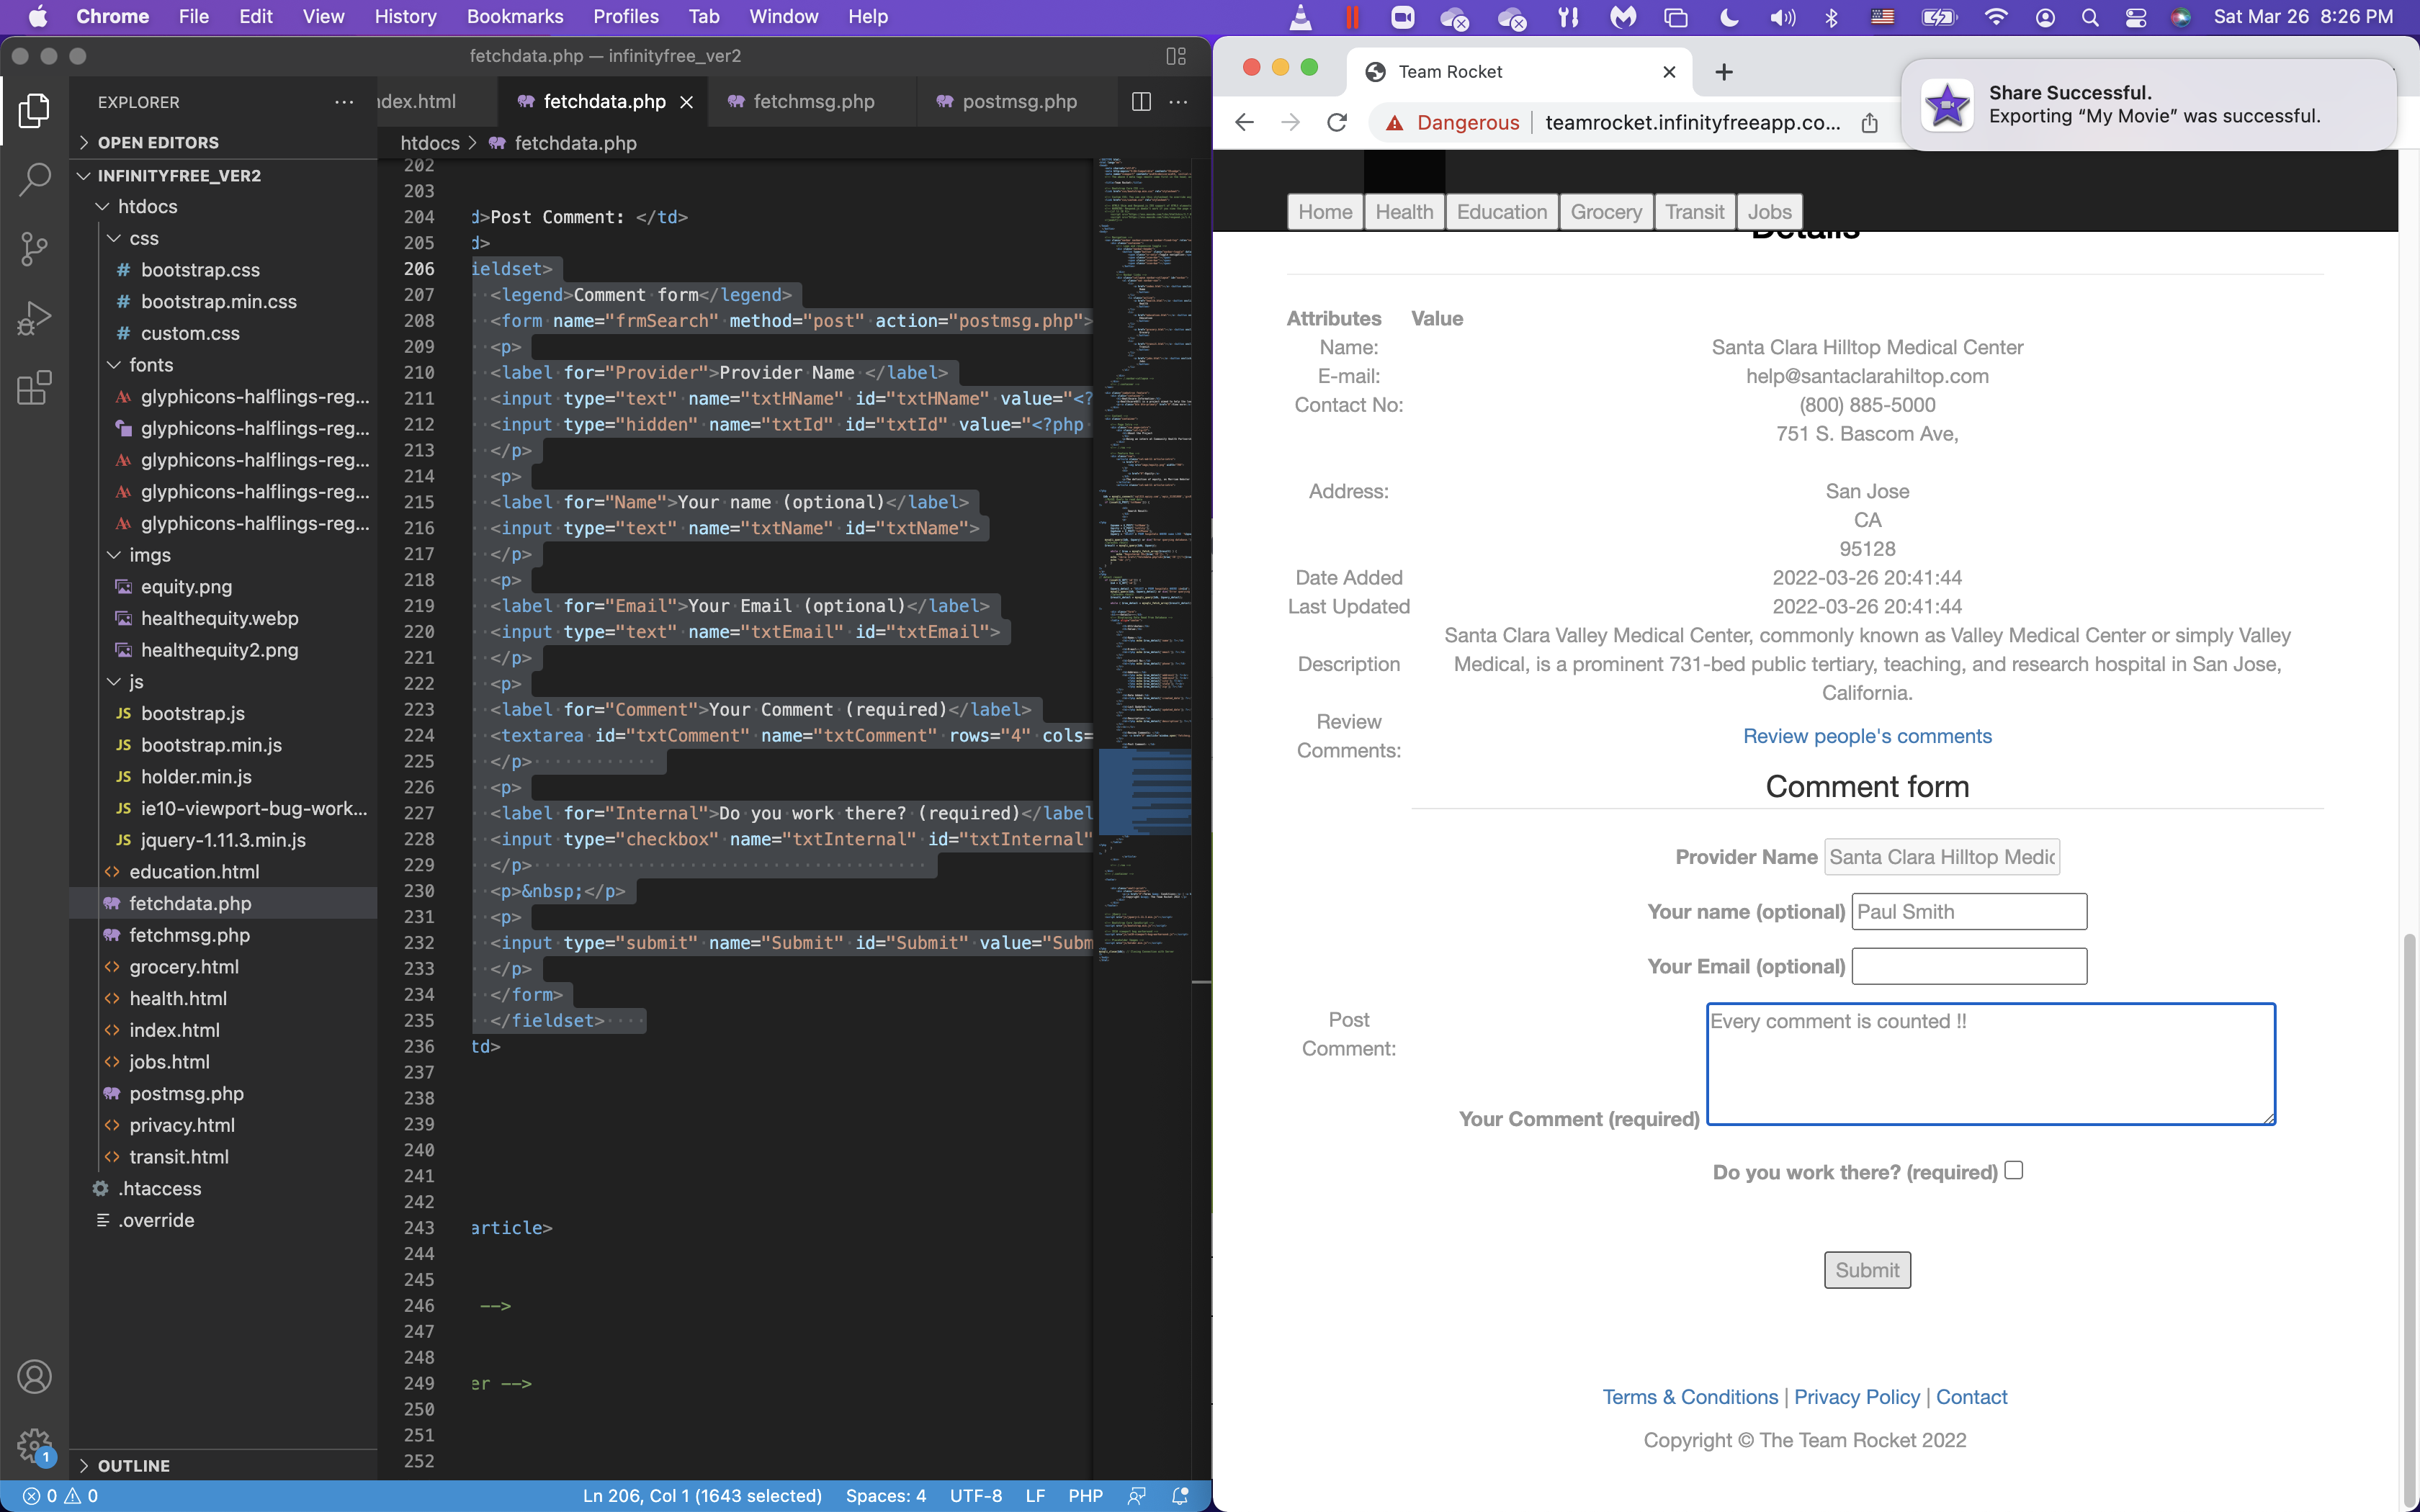
Task: Open the Search view in activity bar
Action: click(34, 180)
